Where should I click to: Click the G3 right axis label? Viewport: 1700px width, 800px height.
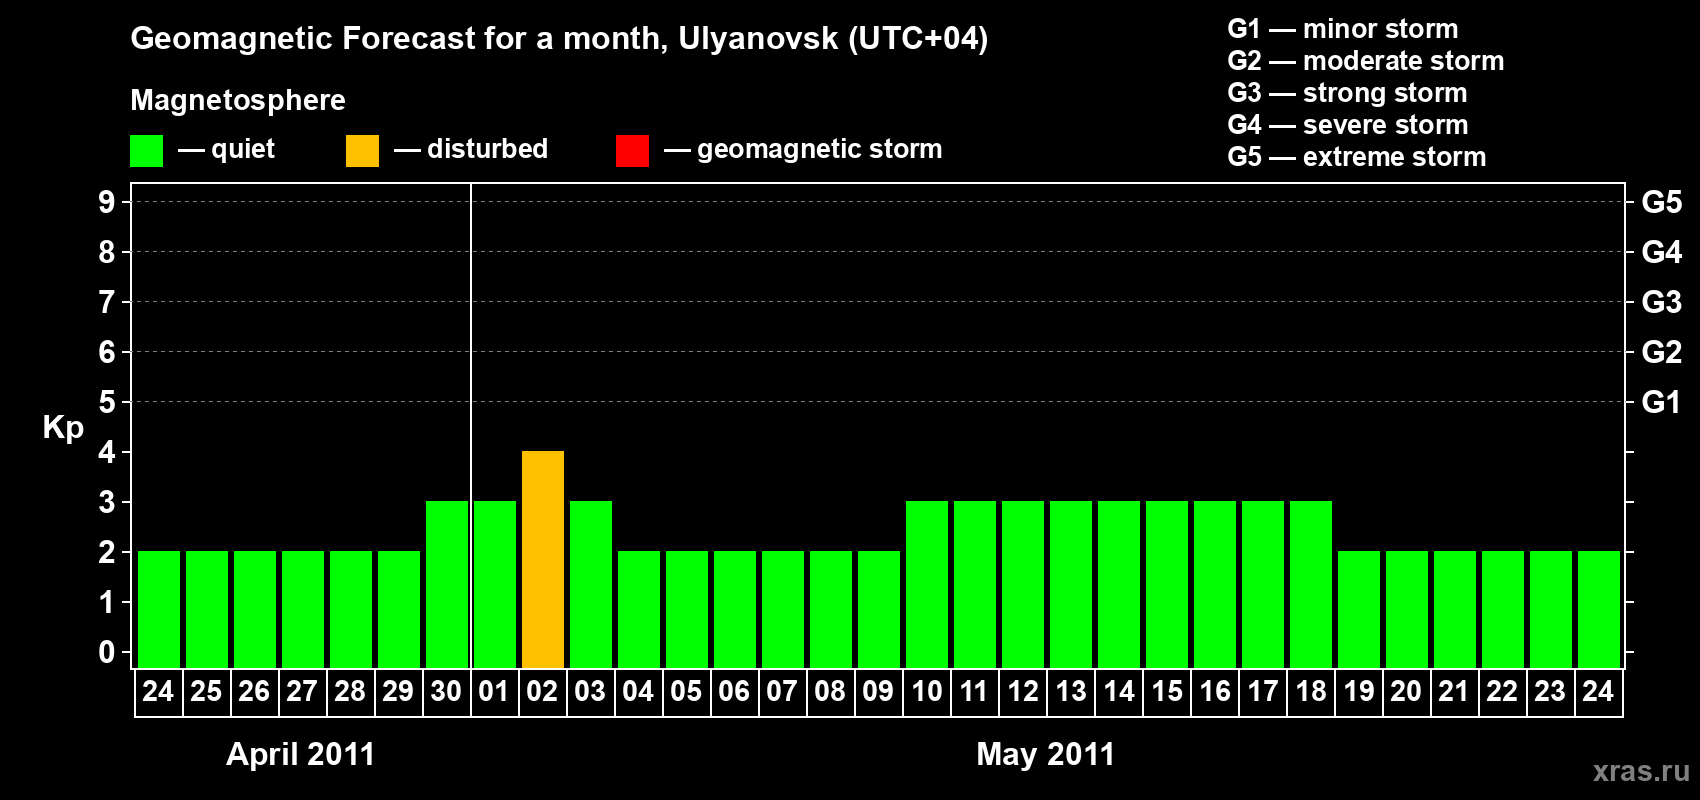(1661, 302)
